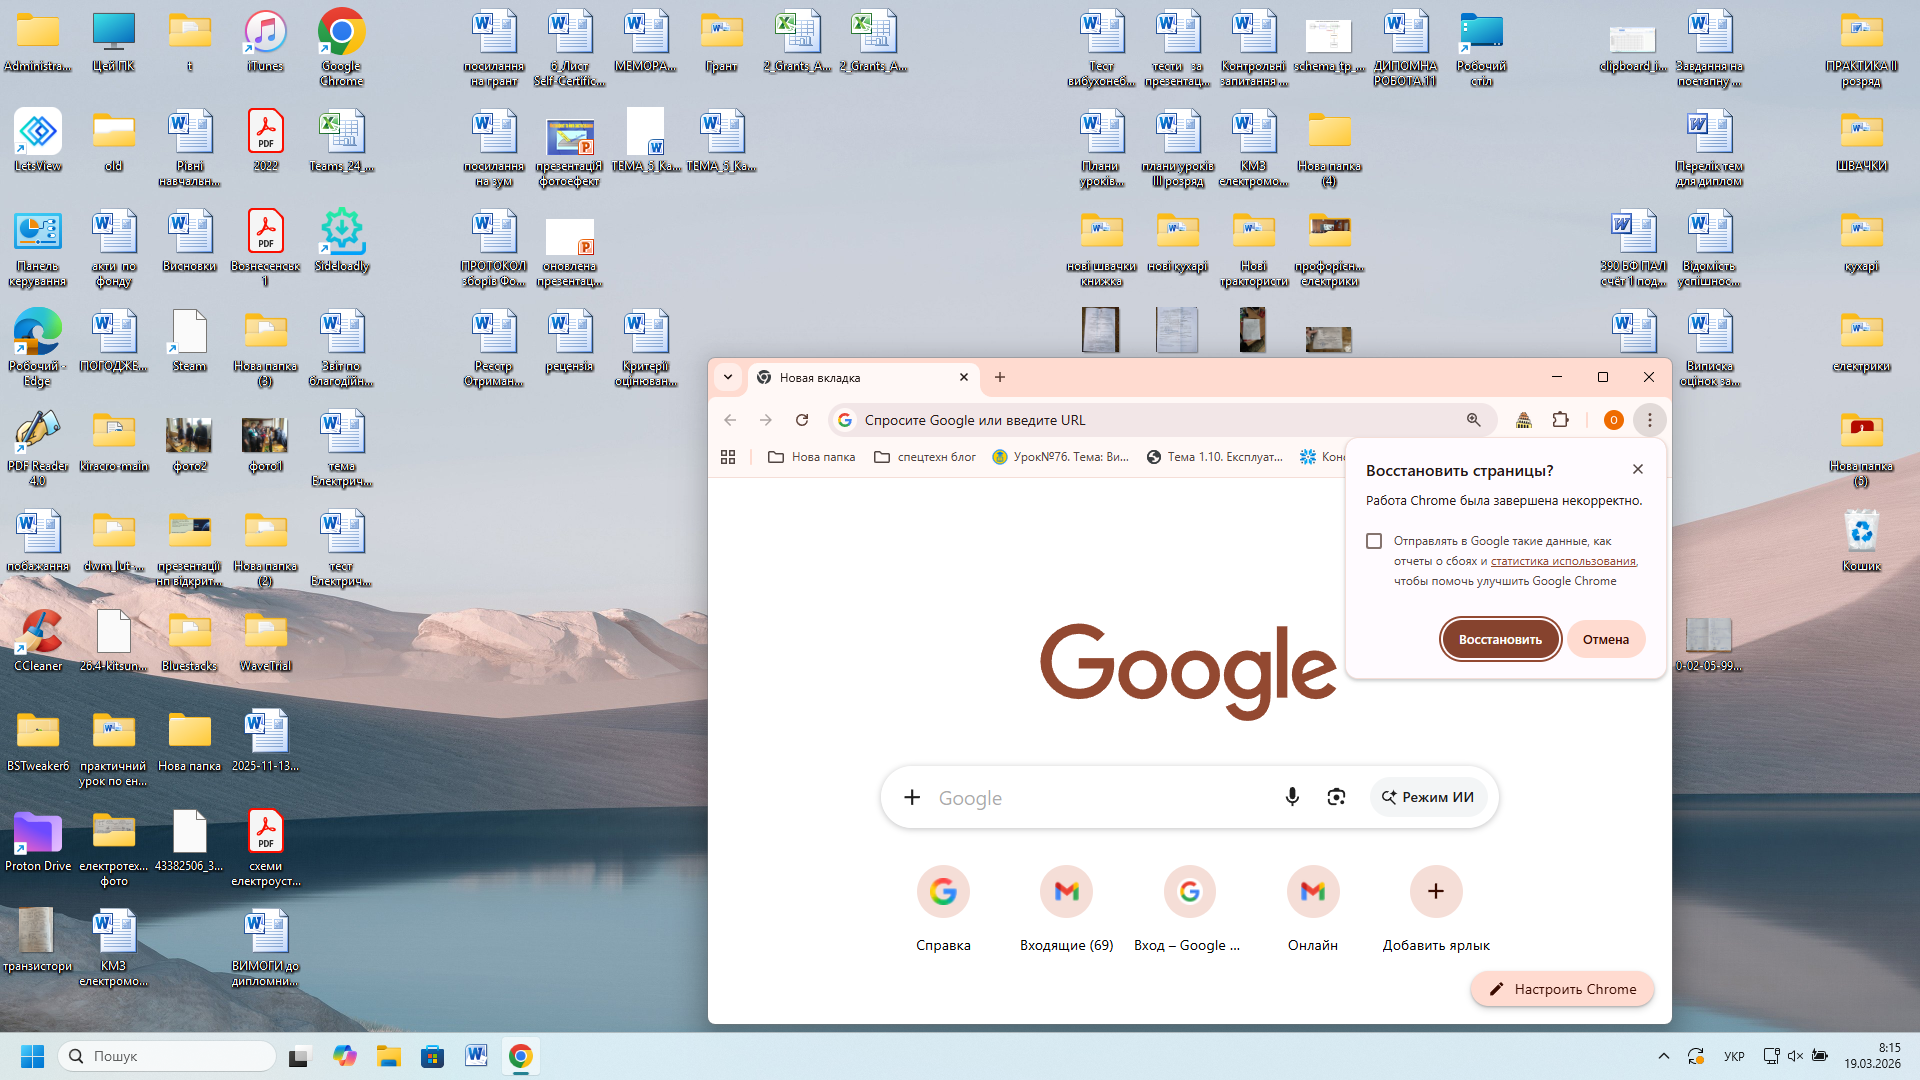The image size is (1920, 1080).
Task: Open the Chrome extensions puzzle icon
Action: click(1560, 420)
